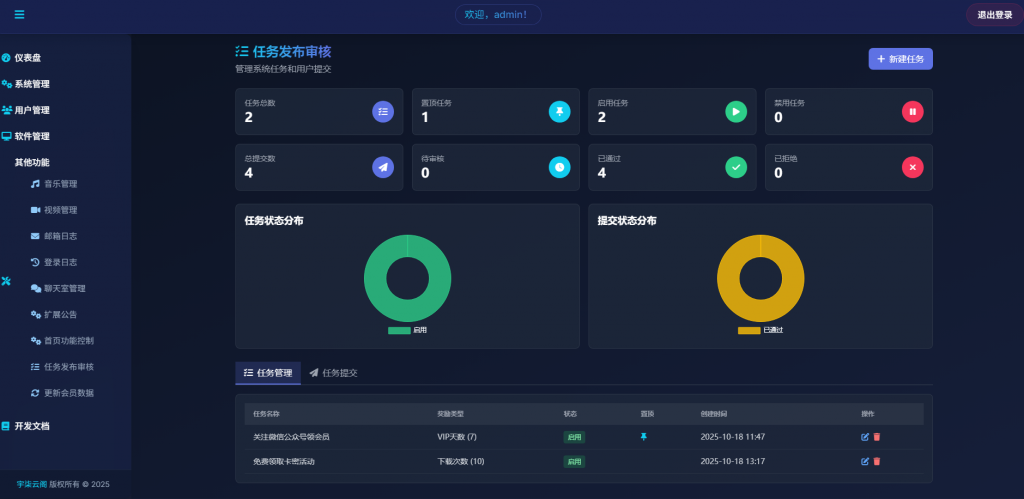Click the 已拒绝 cross icon
This screenshot has width=1024, height=499.
(912, 167)
